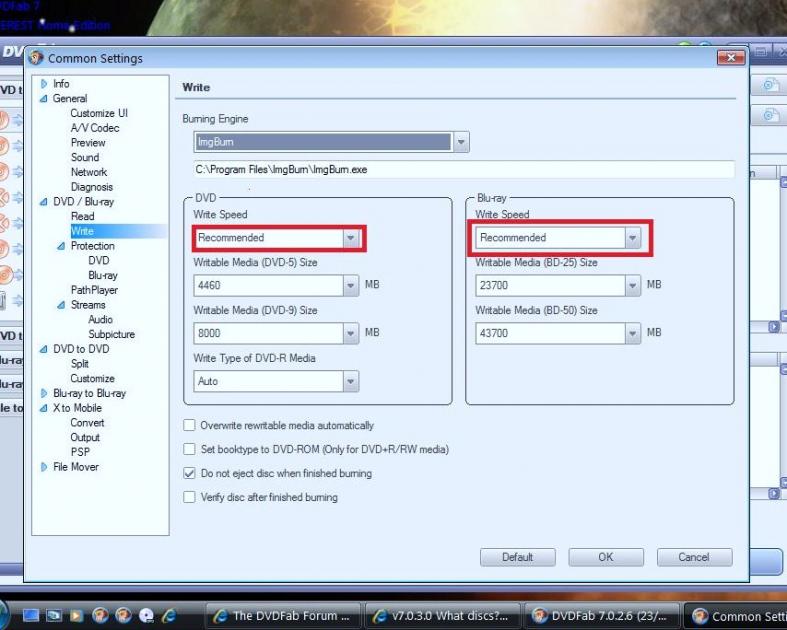Select Customize under DVD to DVD
787x630 pixels.
tap(92, 379)
